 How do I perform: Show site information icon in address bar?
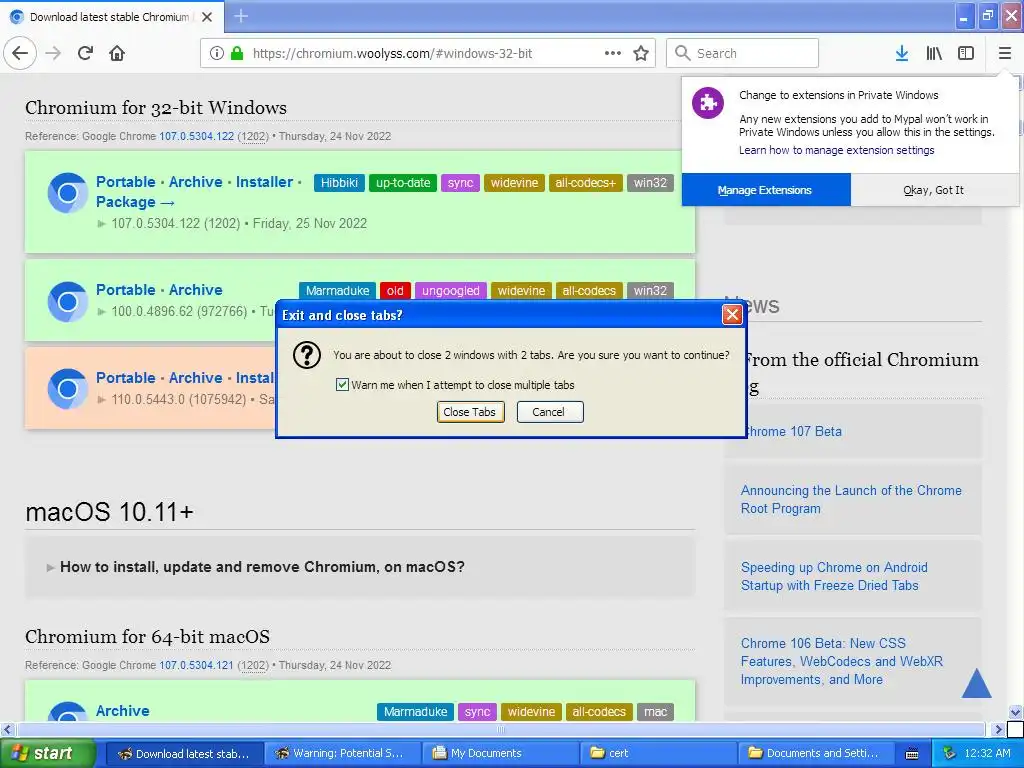pyautogui.click(x=216, y=53)
